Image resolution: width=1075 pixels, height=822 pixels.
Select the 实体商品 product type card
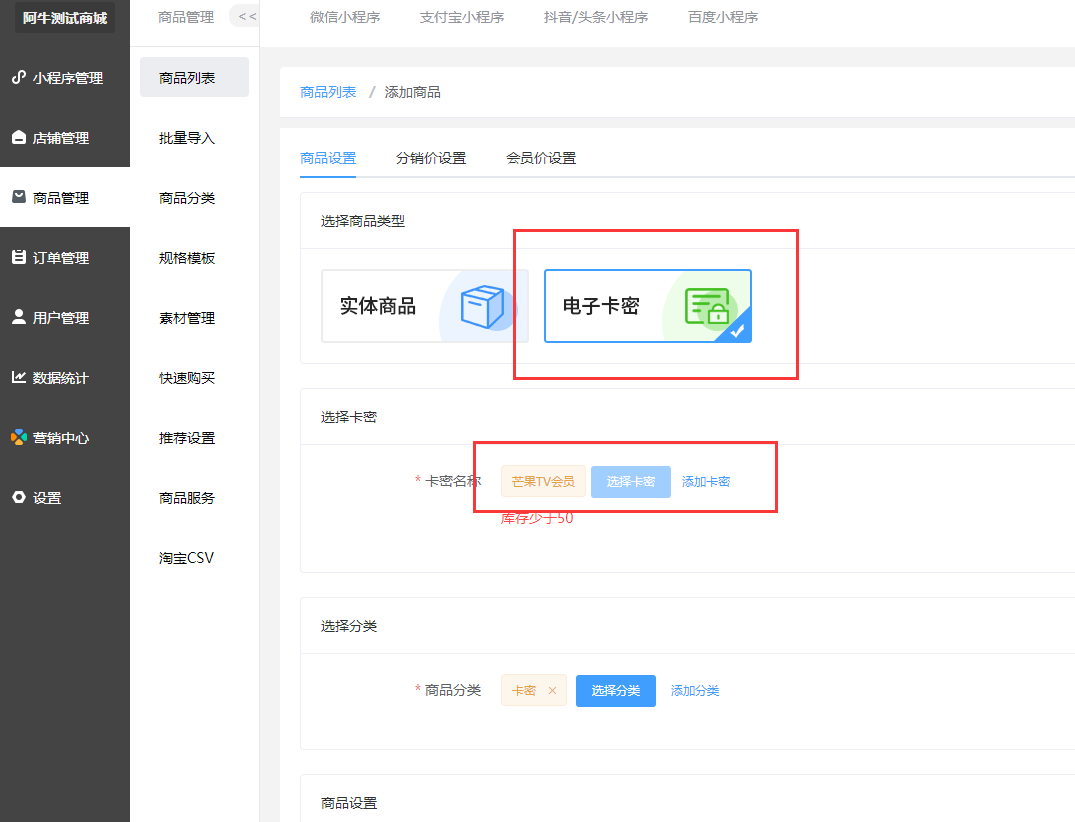[x=424, y=306]
